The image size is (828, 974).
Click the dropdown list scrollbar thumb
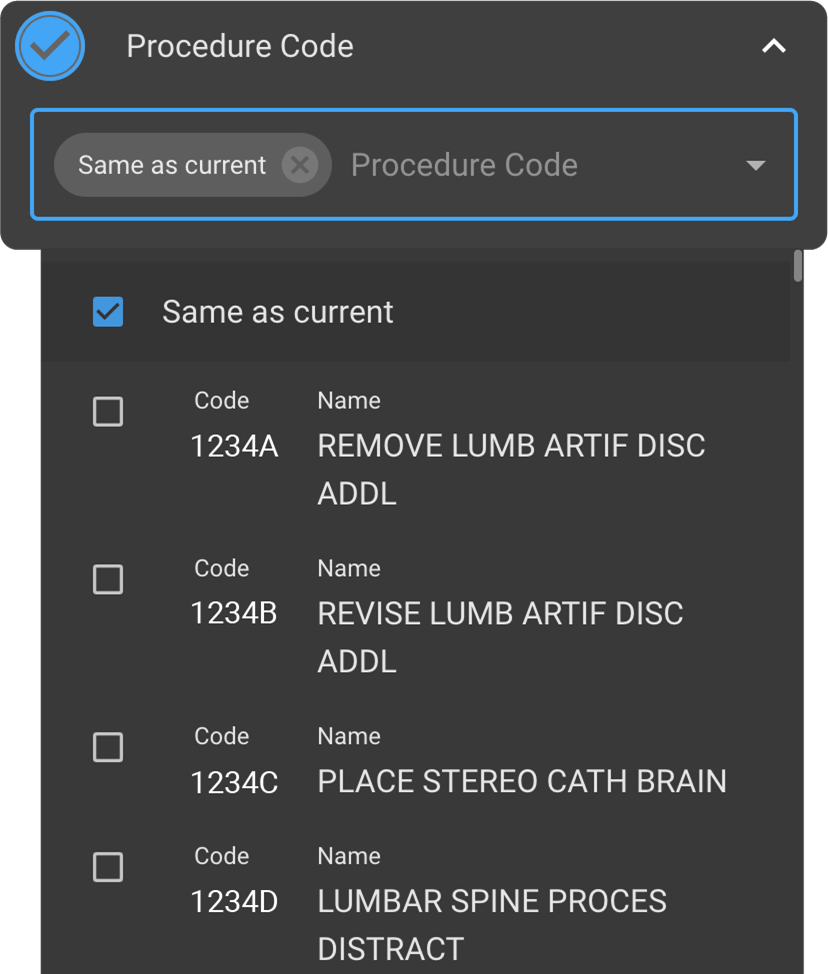click(797, 266)
